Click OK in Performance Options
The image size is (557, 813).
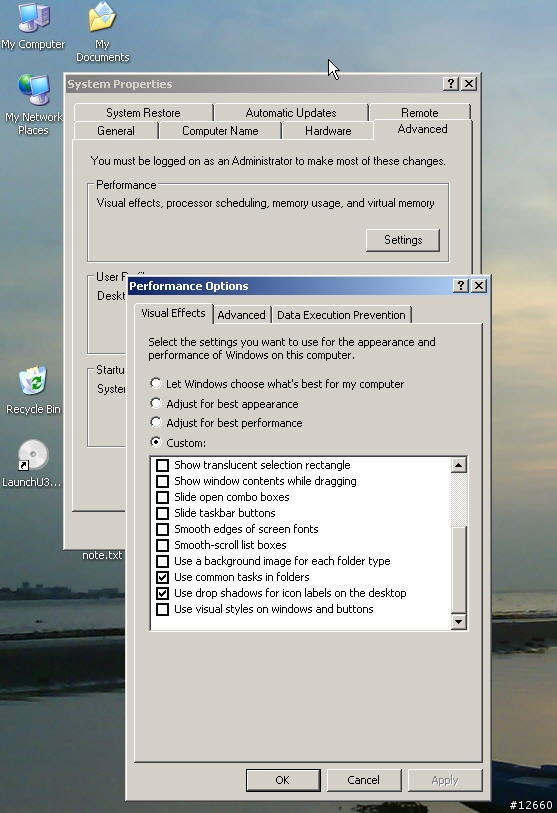(283, 780)
